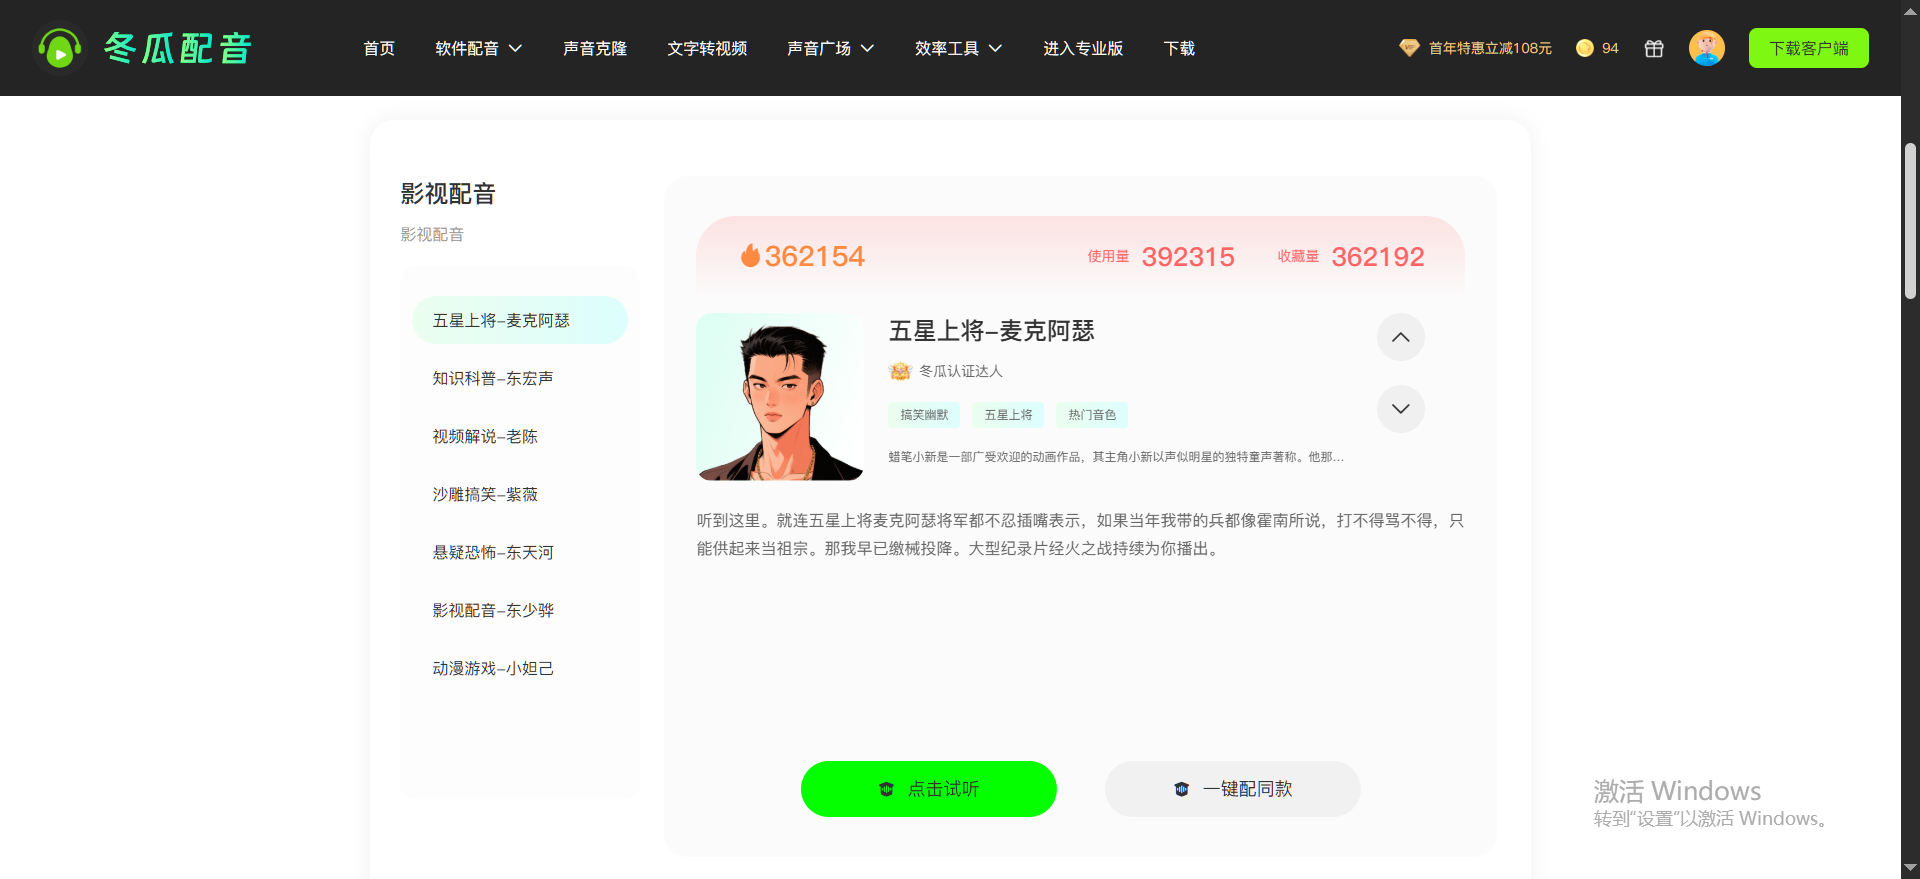This screenshot has height=879, width=1920.
Task: Open the gift box icon in header
Action: click(1654, 48)
